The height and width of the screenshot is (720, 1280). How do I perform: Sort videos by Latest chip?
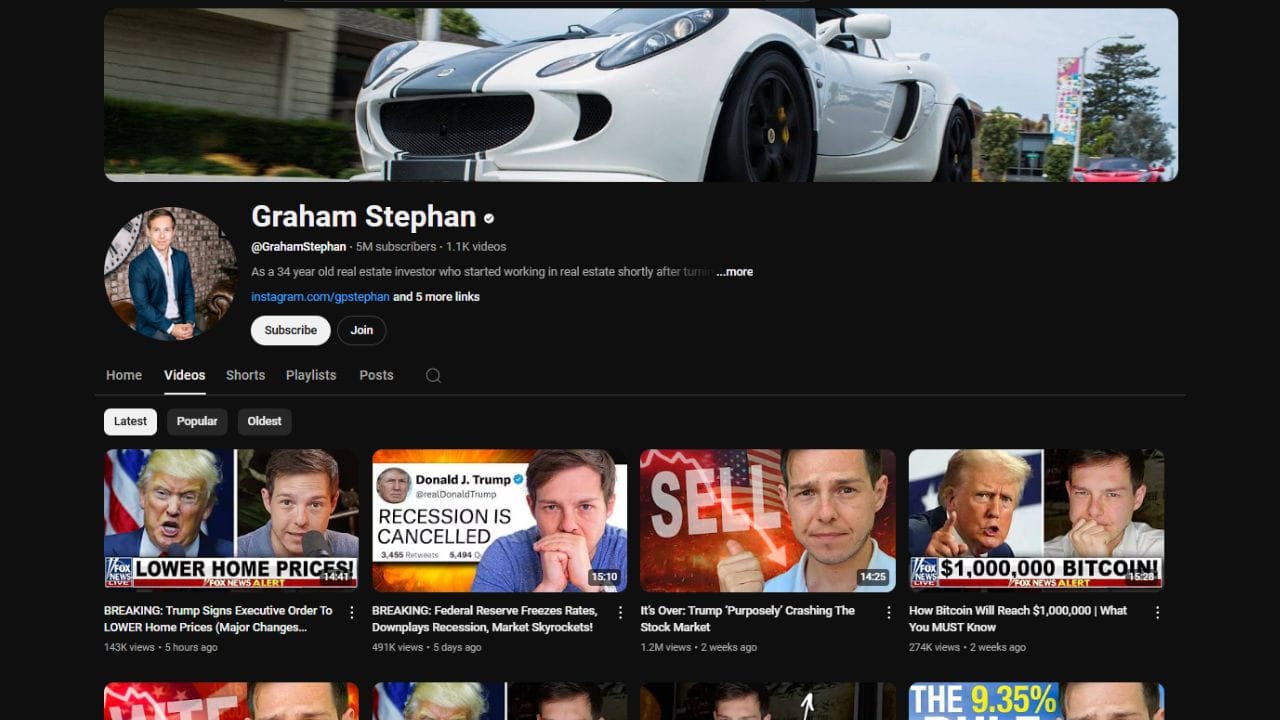[130, 421]
